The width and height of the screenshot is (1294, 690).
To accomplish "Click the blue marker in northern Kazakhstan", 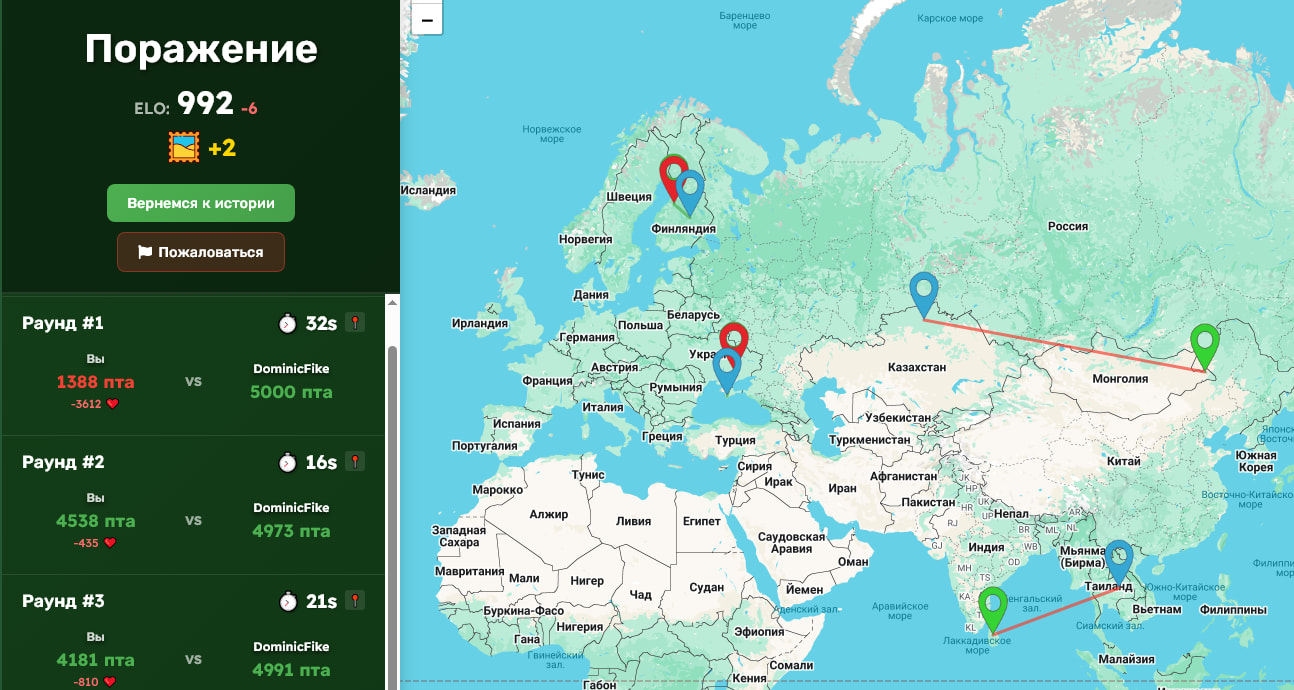I will (924, 295).
